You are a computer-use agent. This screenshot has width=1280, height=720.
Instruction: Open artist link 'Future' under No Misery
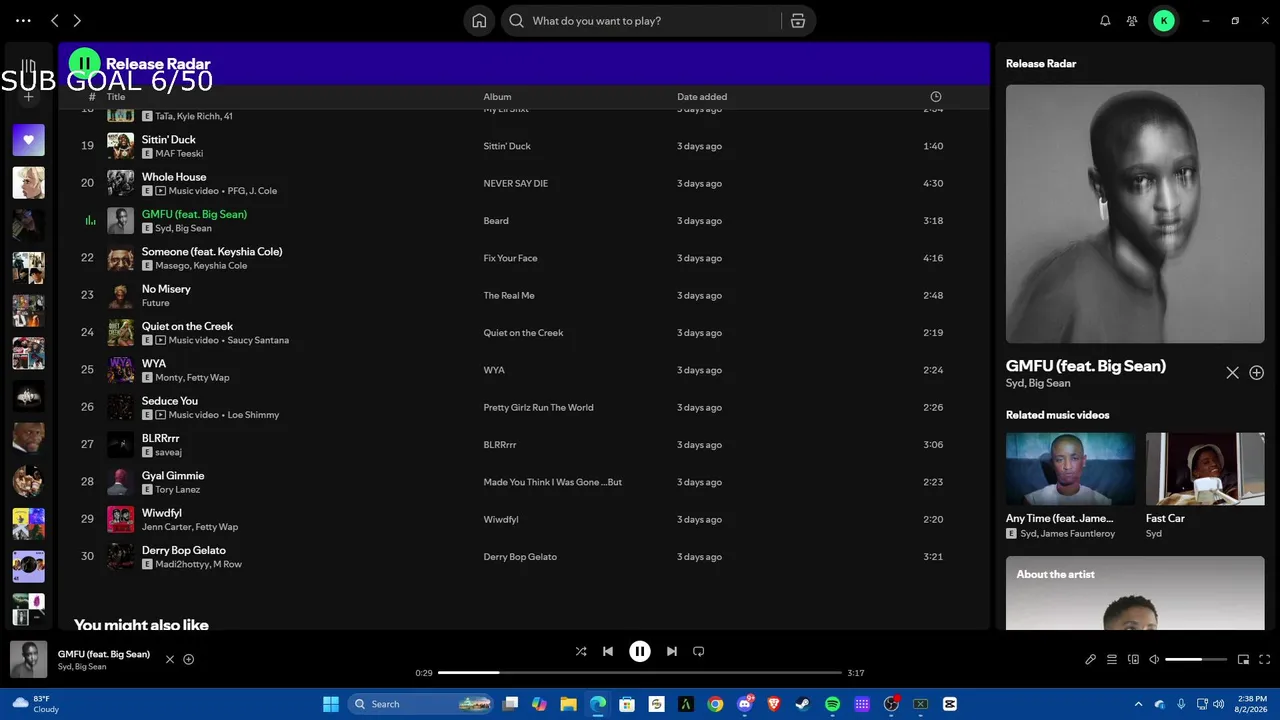pyautogui.click(x=155, y=303)
